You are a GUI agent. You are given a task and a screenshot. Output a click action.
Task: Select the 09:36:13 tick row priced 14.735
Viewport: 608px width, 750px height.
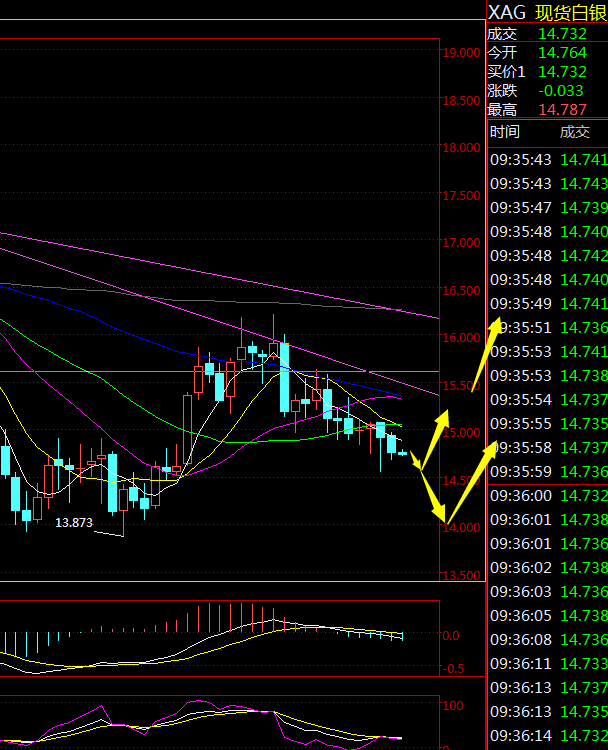(548, 712)
